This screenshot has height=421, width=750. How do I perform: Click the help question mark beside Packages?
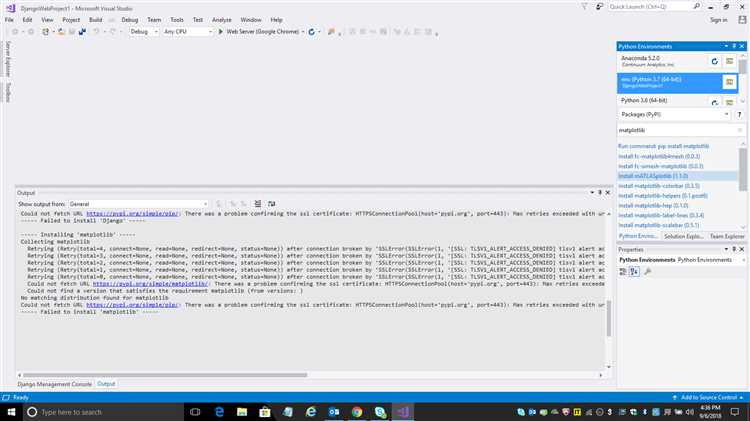739,115
